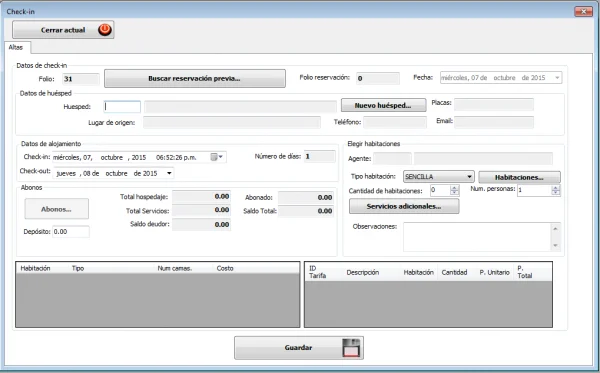Click the Total hospedaje value field
Viewport: 600px width, 373px height.
201,197
